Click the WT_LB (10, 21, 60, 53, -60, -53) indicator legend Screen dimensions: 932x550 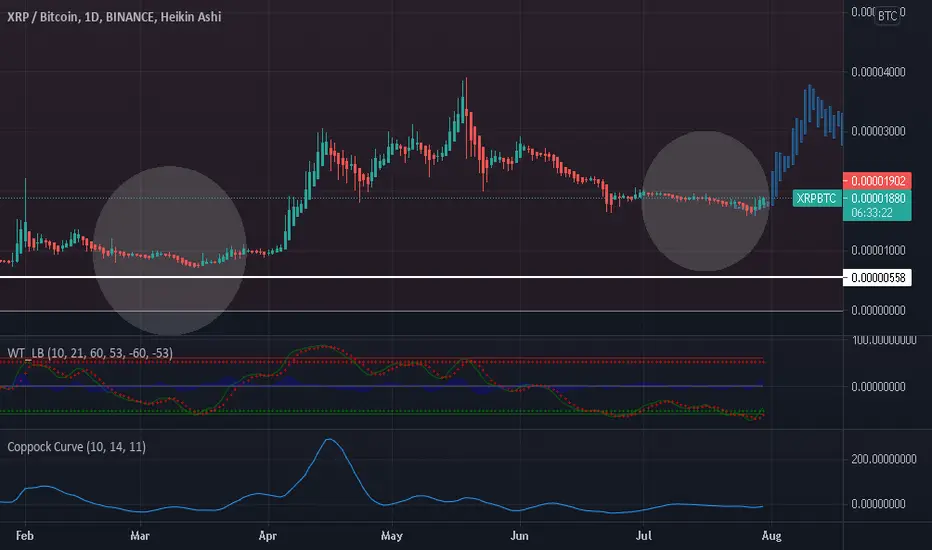point(90,353)
